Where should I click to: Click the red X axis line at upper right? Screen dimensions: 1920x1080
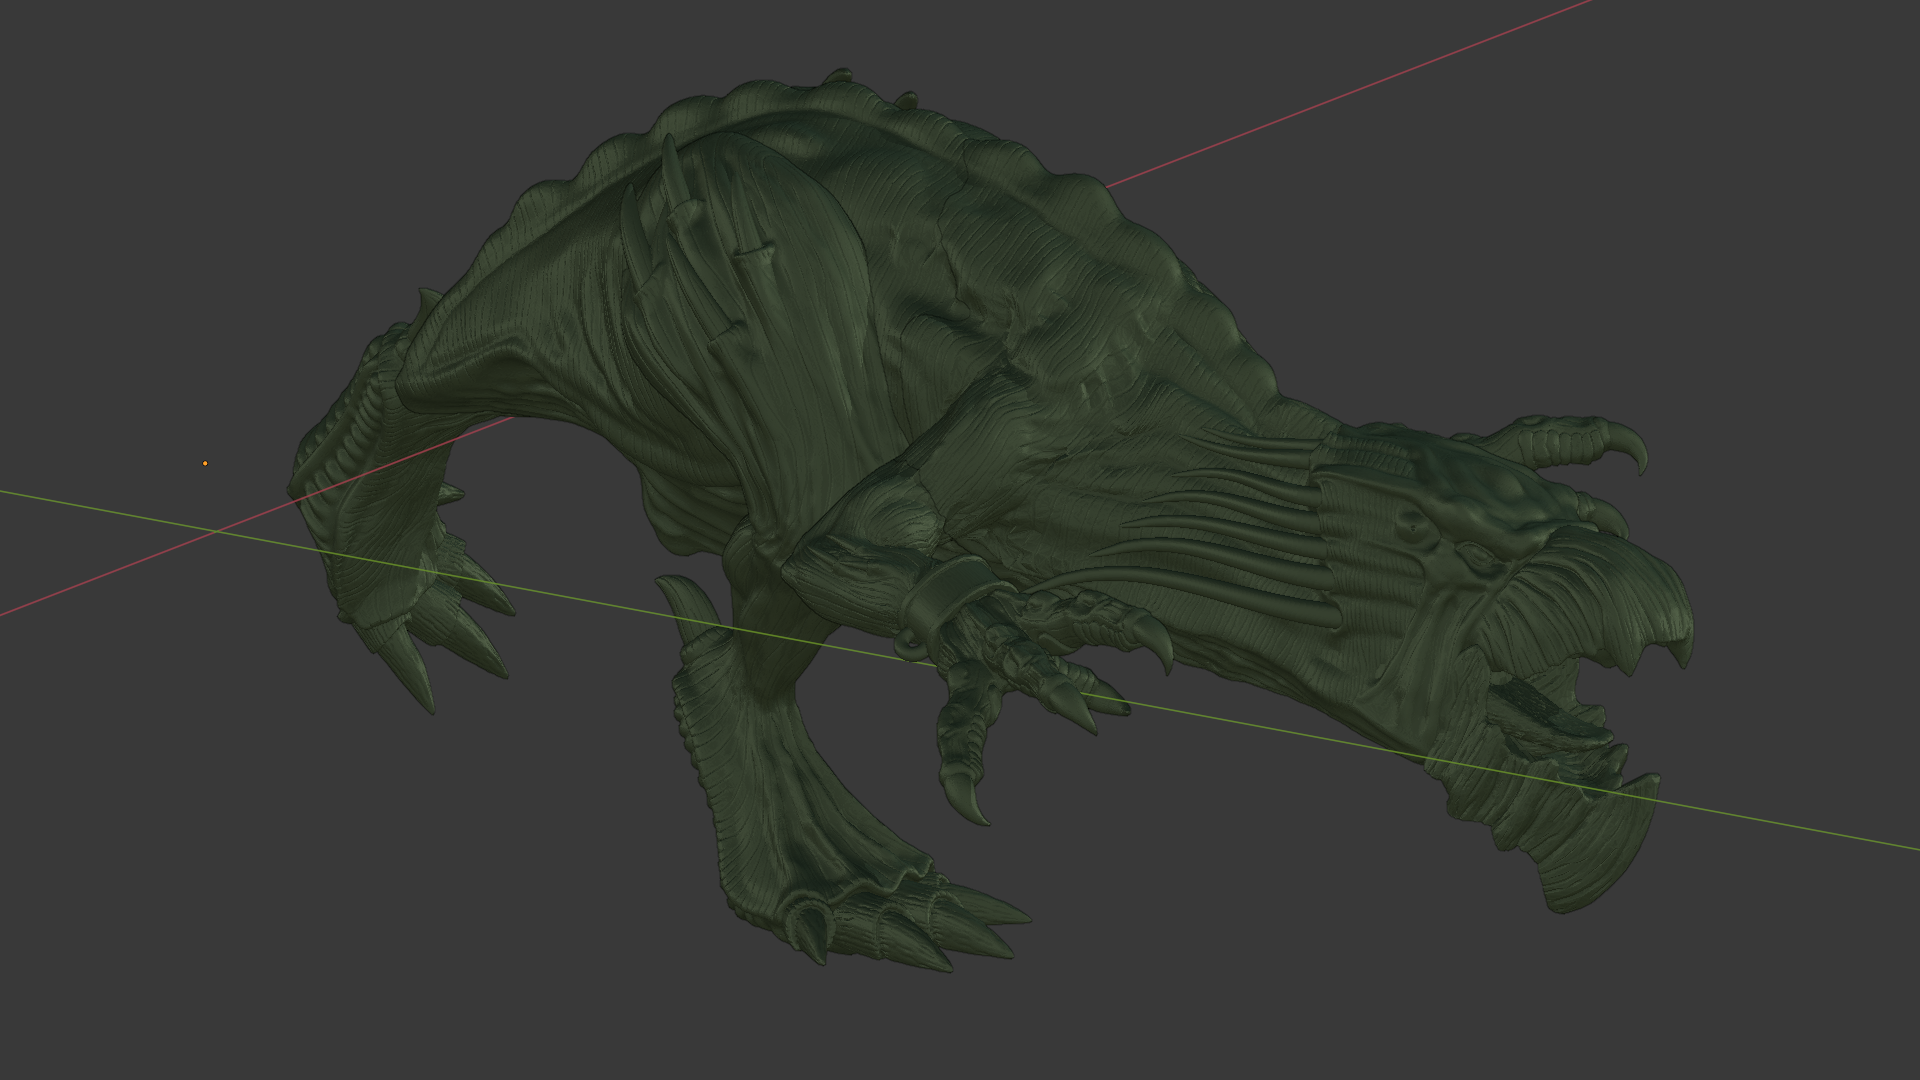(x=1400, y=73)
